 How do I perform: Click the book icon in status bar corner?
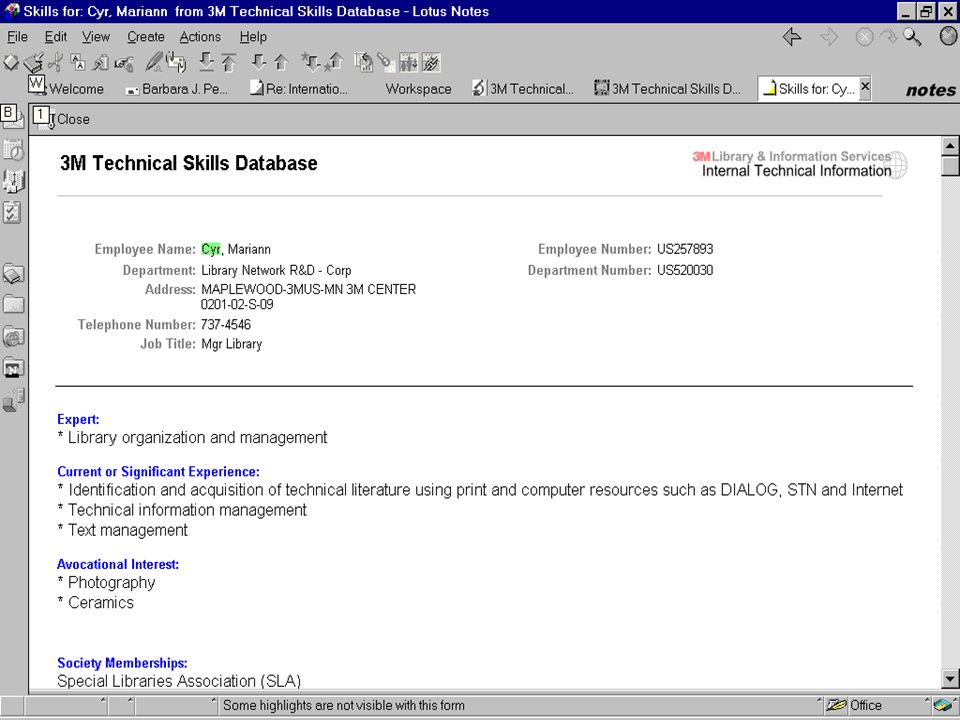945,705
